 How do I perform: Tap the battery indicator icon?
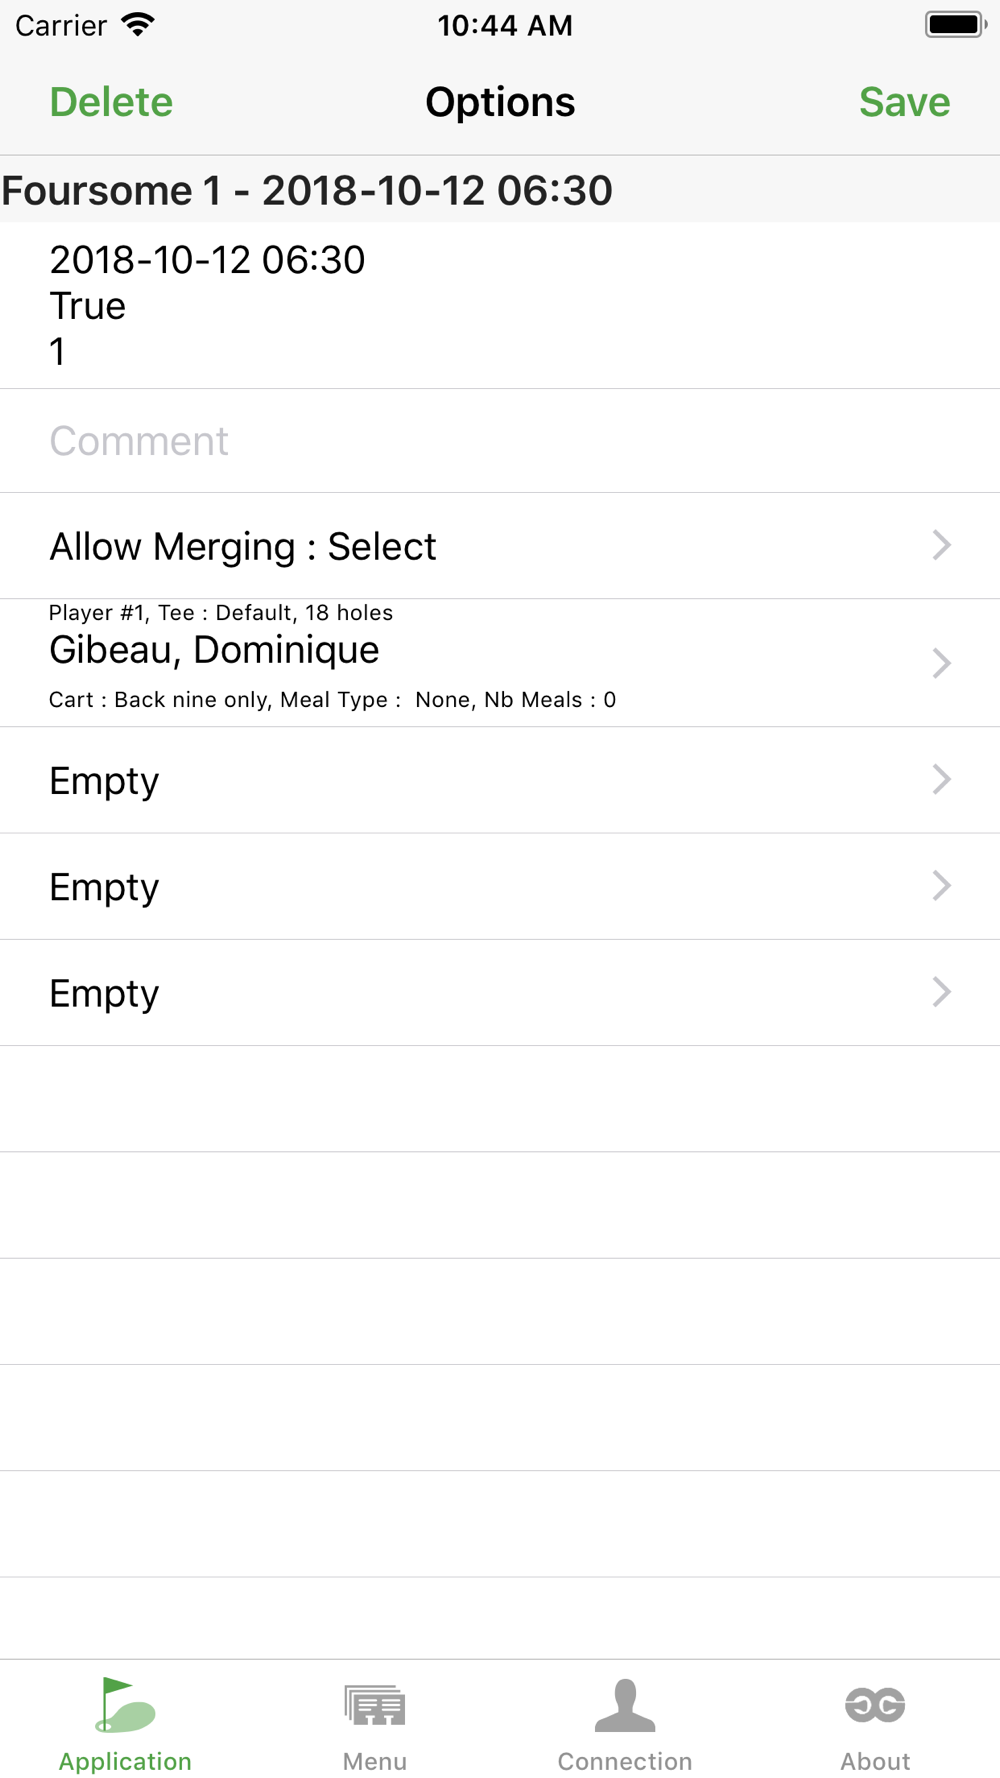(955, 25)
